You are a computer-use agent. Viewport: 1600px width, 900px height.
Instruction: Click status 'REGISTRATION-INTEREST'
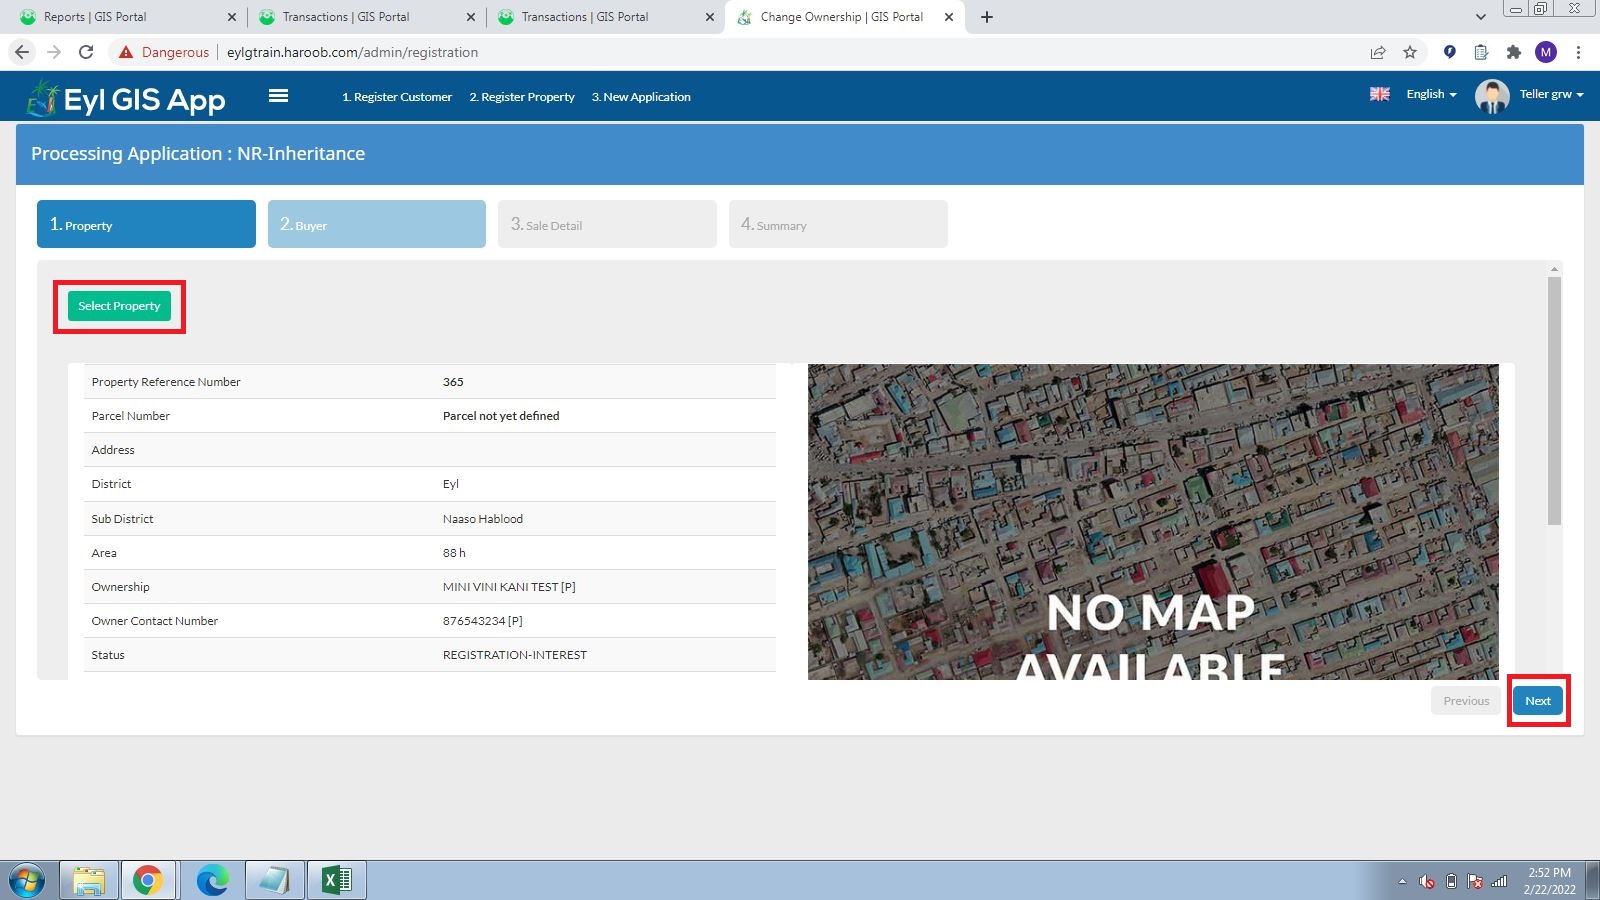pyautogui.click(x=514, y=655)
